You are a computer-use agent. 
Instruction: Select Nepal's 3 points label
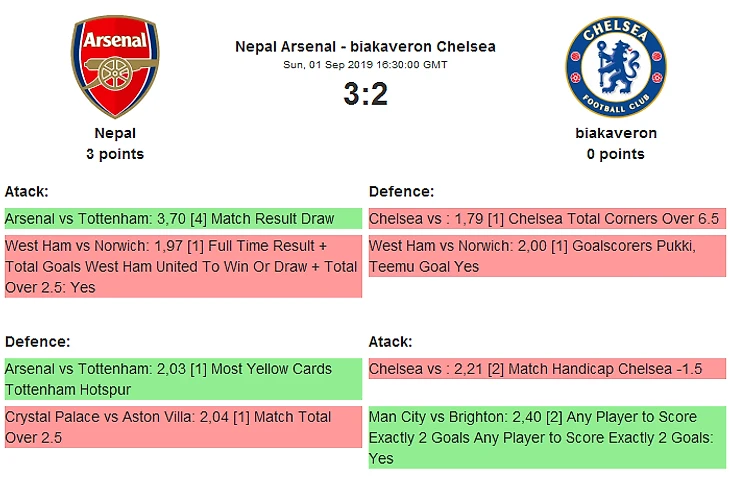(115, 154)
